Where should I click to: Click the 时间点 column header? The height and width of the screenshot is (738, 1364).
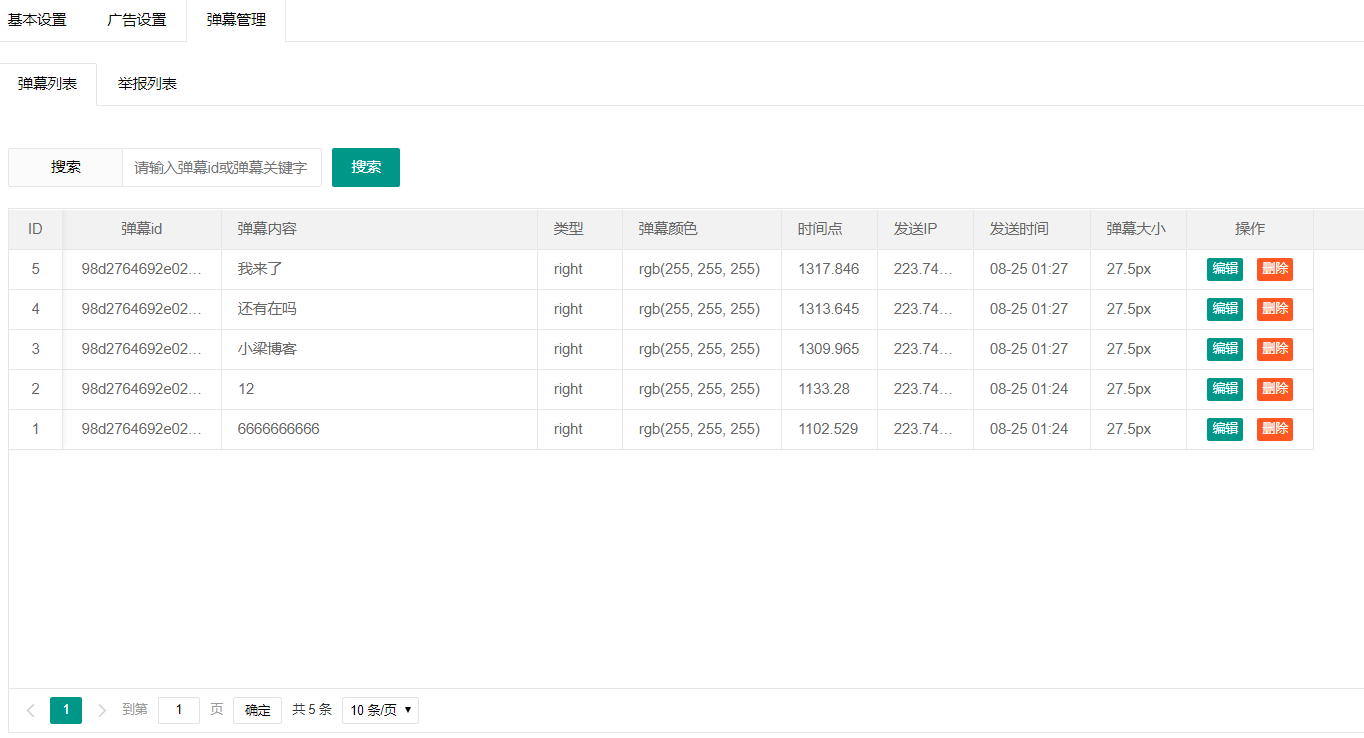point(820,229)
